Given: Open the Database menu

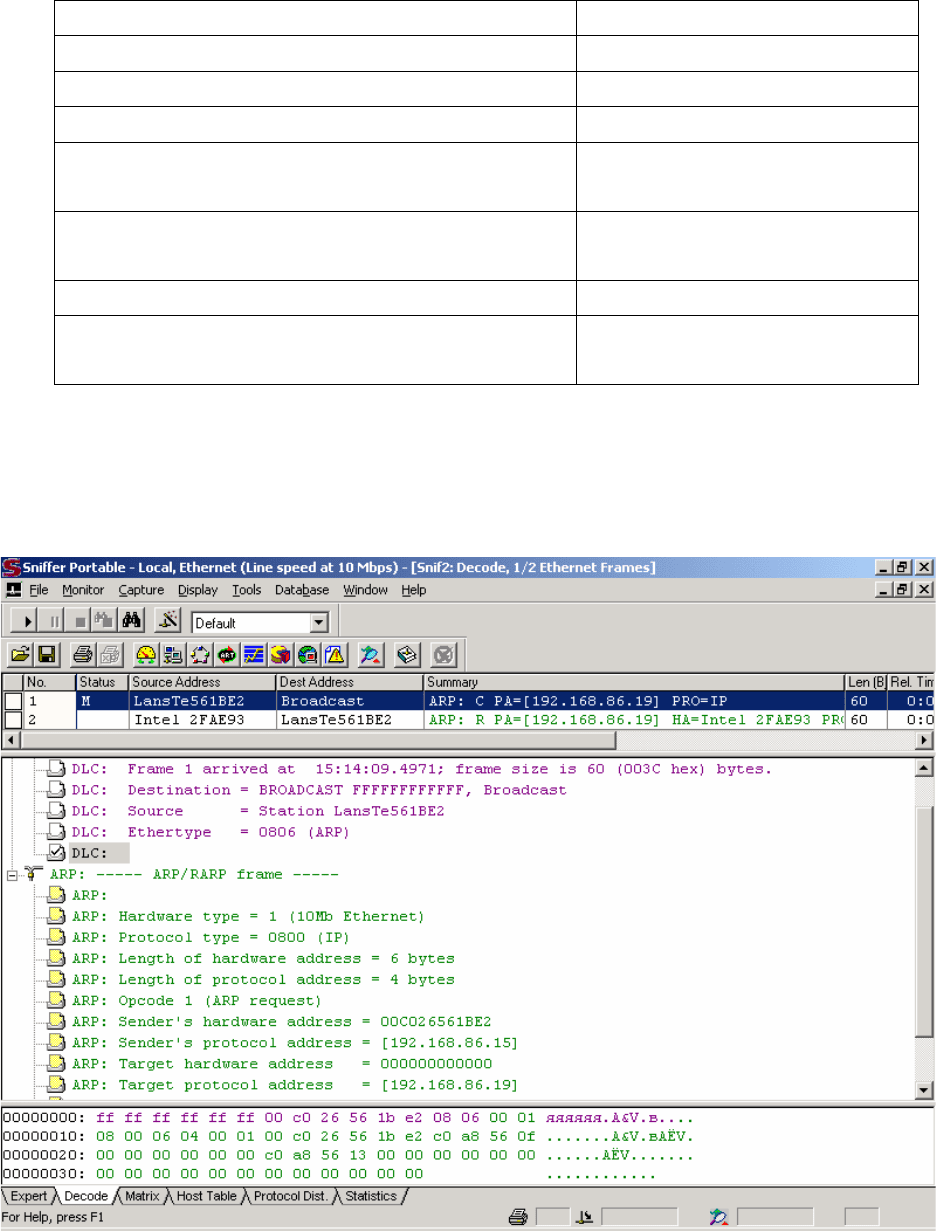Looking at the screenshot, I should coord(302,590).
